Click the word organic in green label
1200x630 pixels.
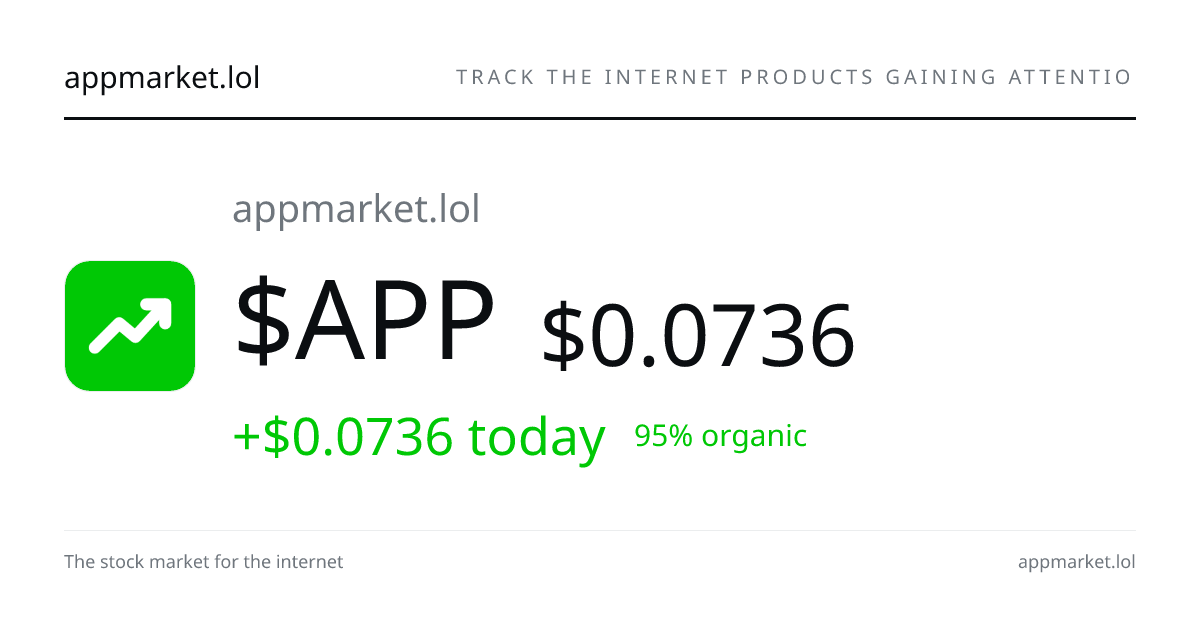point(754,437)
